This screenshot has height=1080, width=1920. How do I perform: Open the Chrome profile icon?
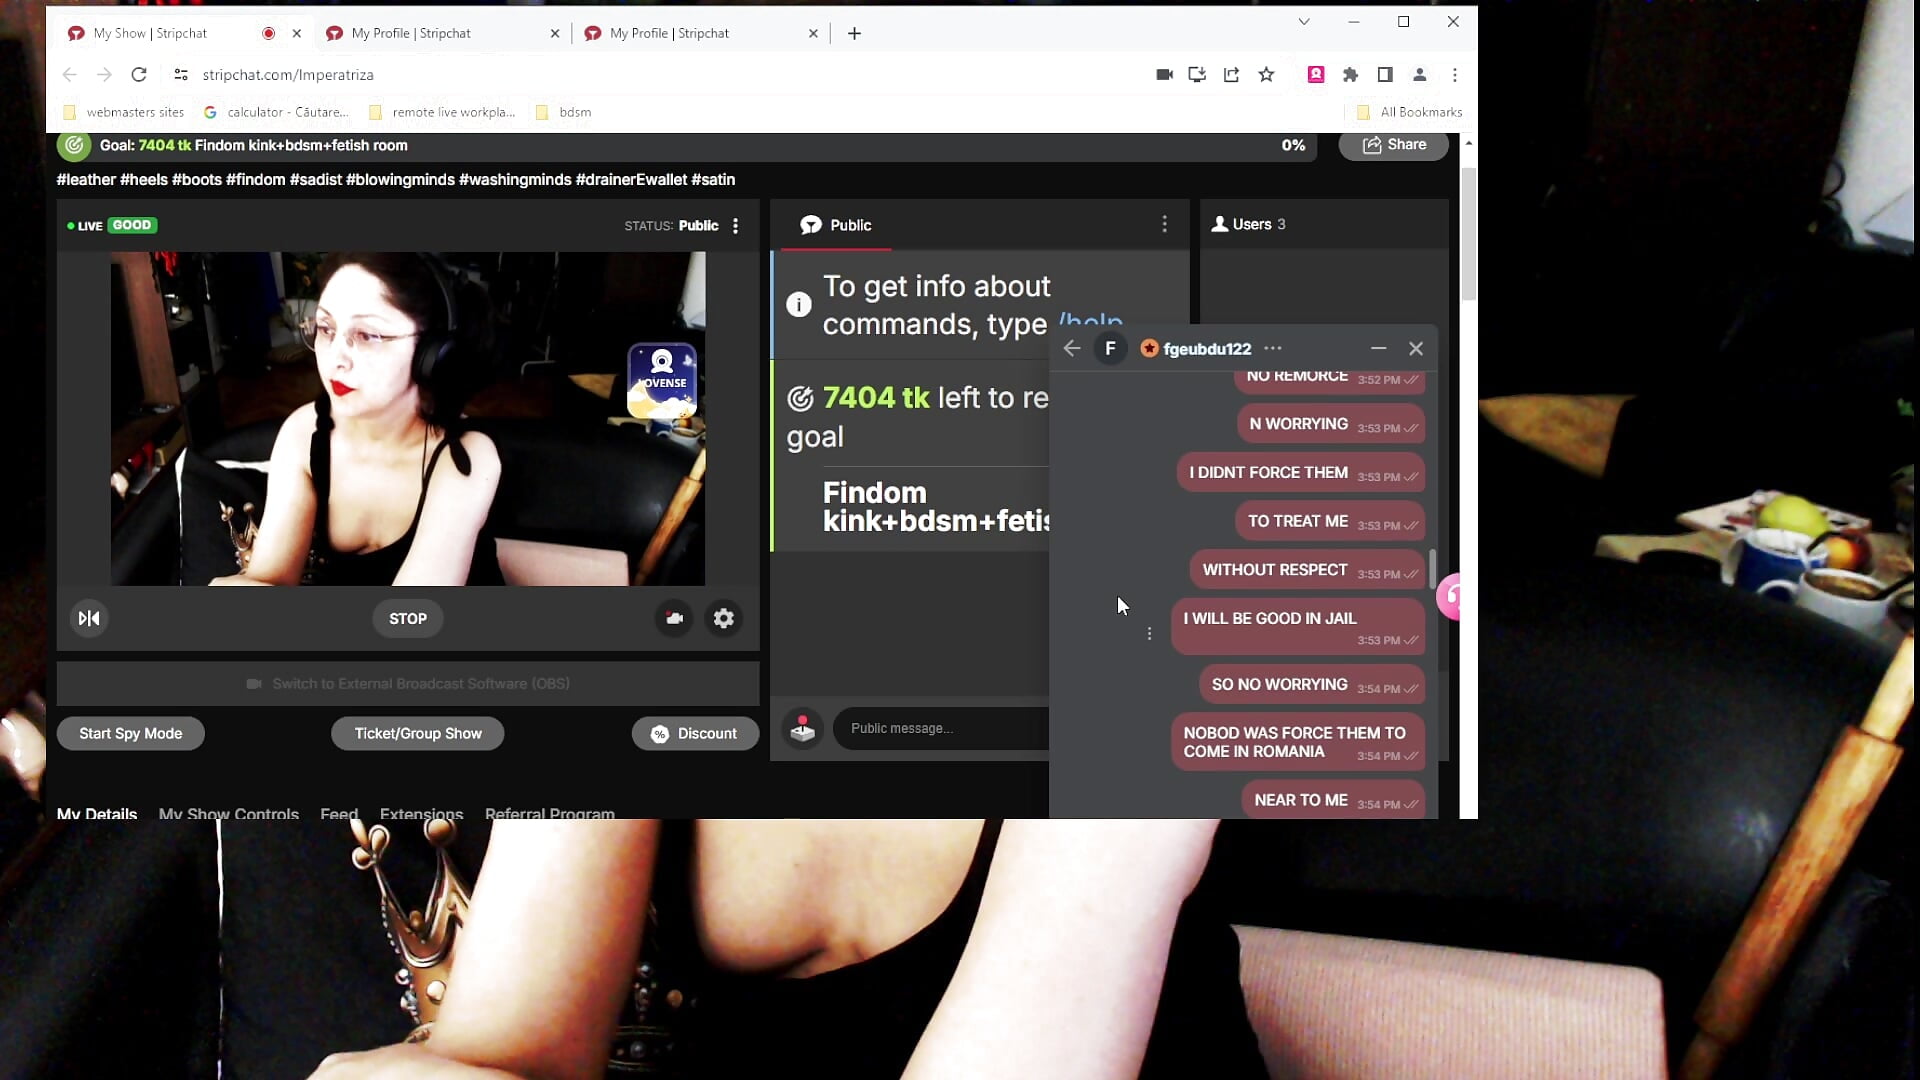click(x=1419, y=75)
